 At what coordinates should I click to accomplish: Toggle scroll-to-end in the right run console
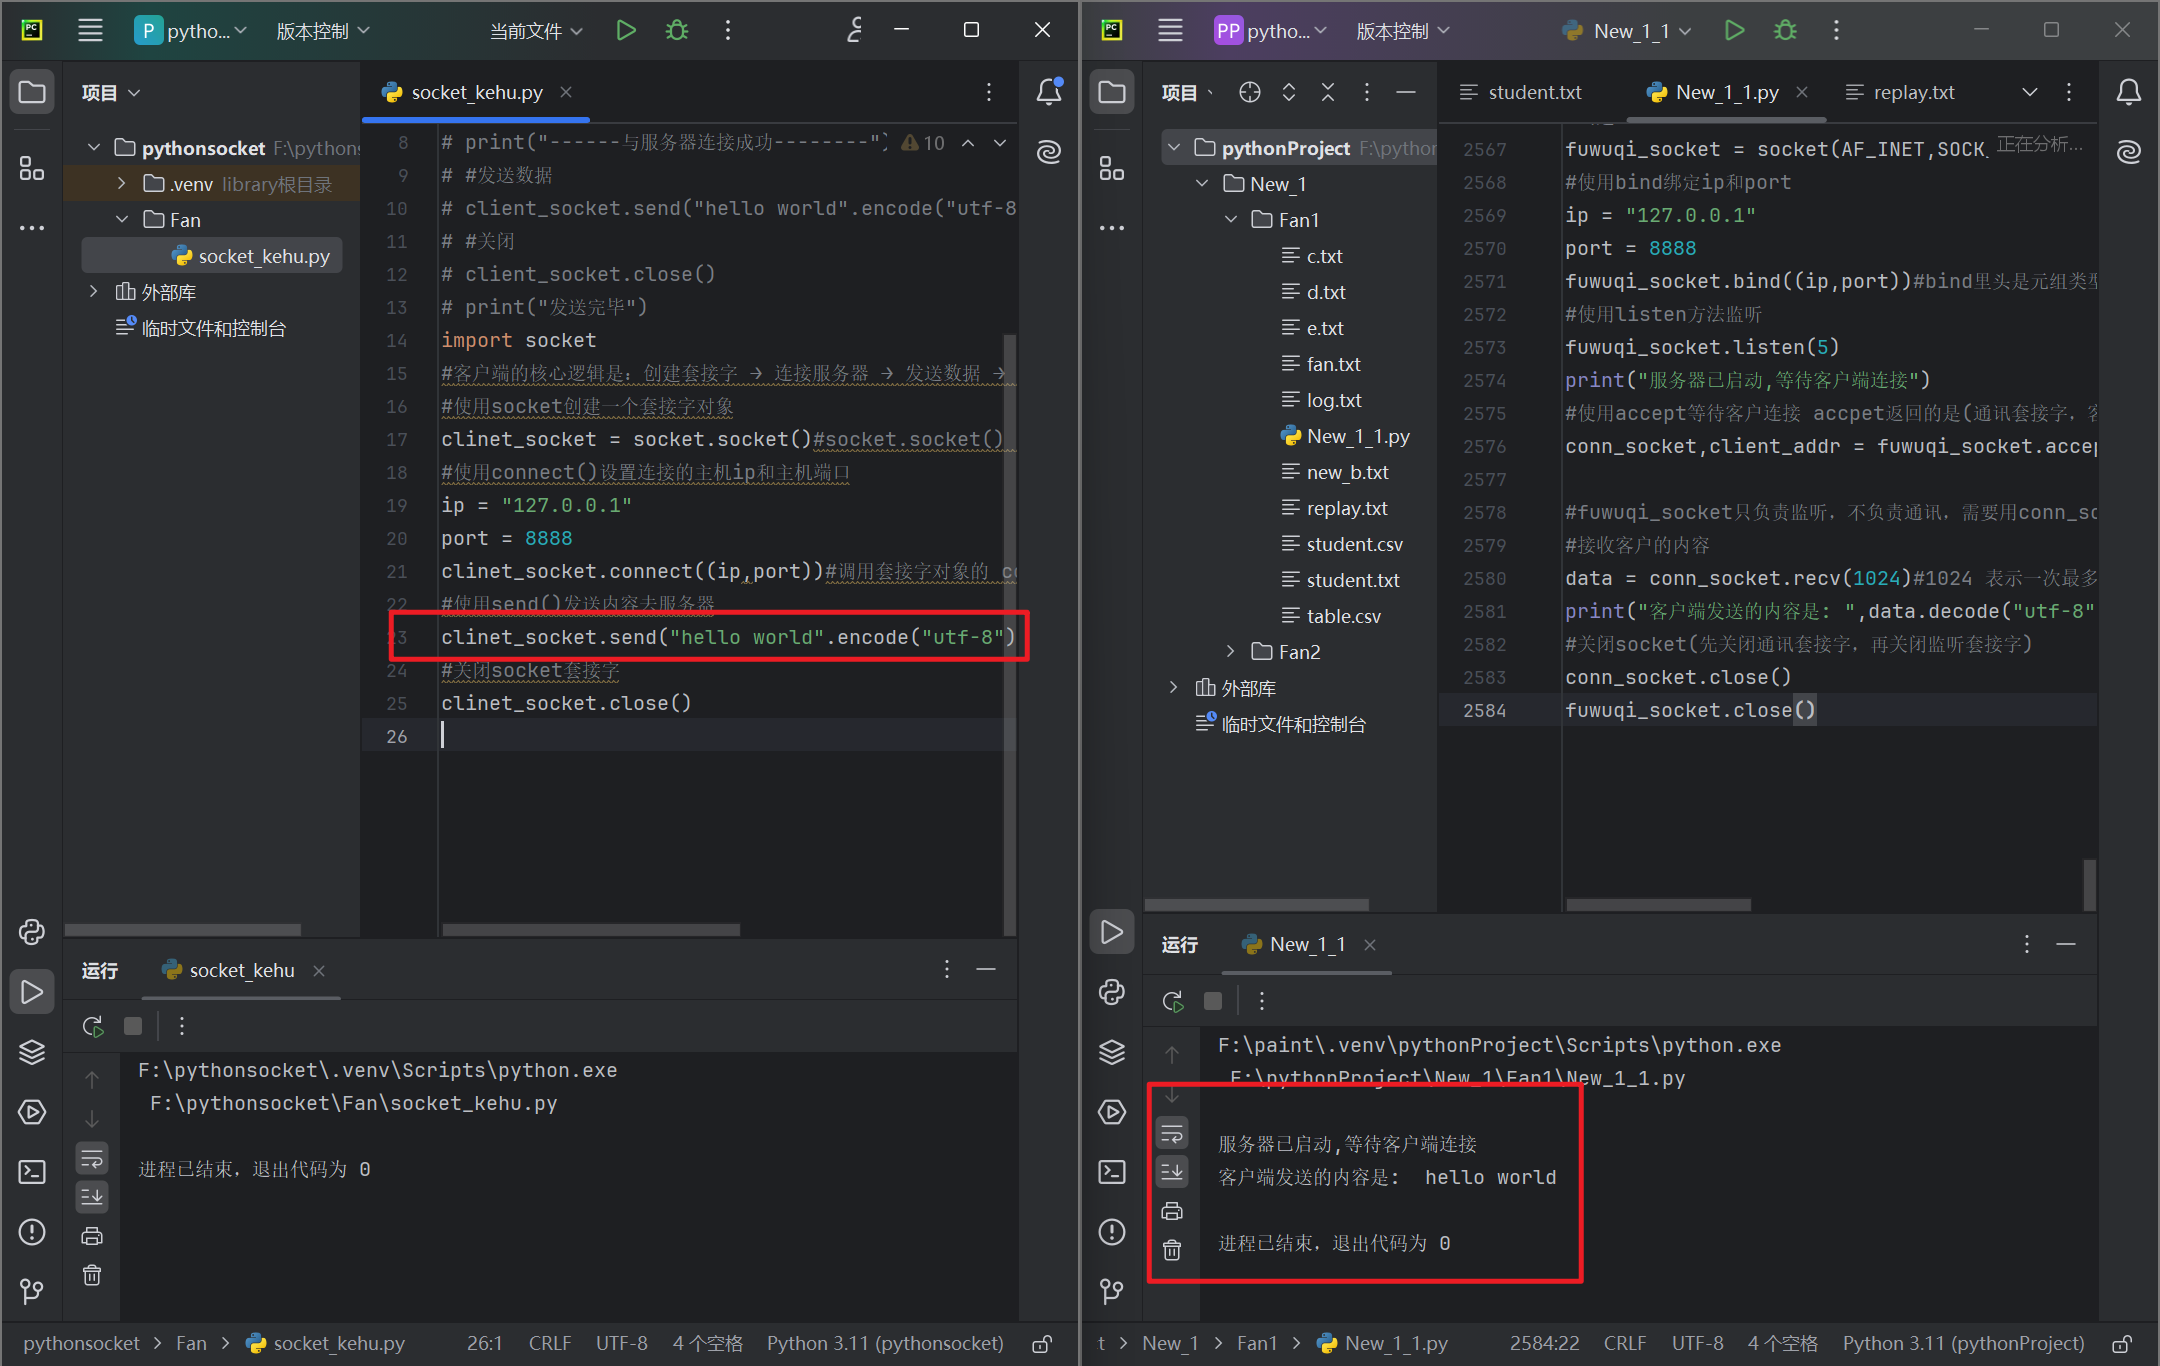(1172, 1171)
